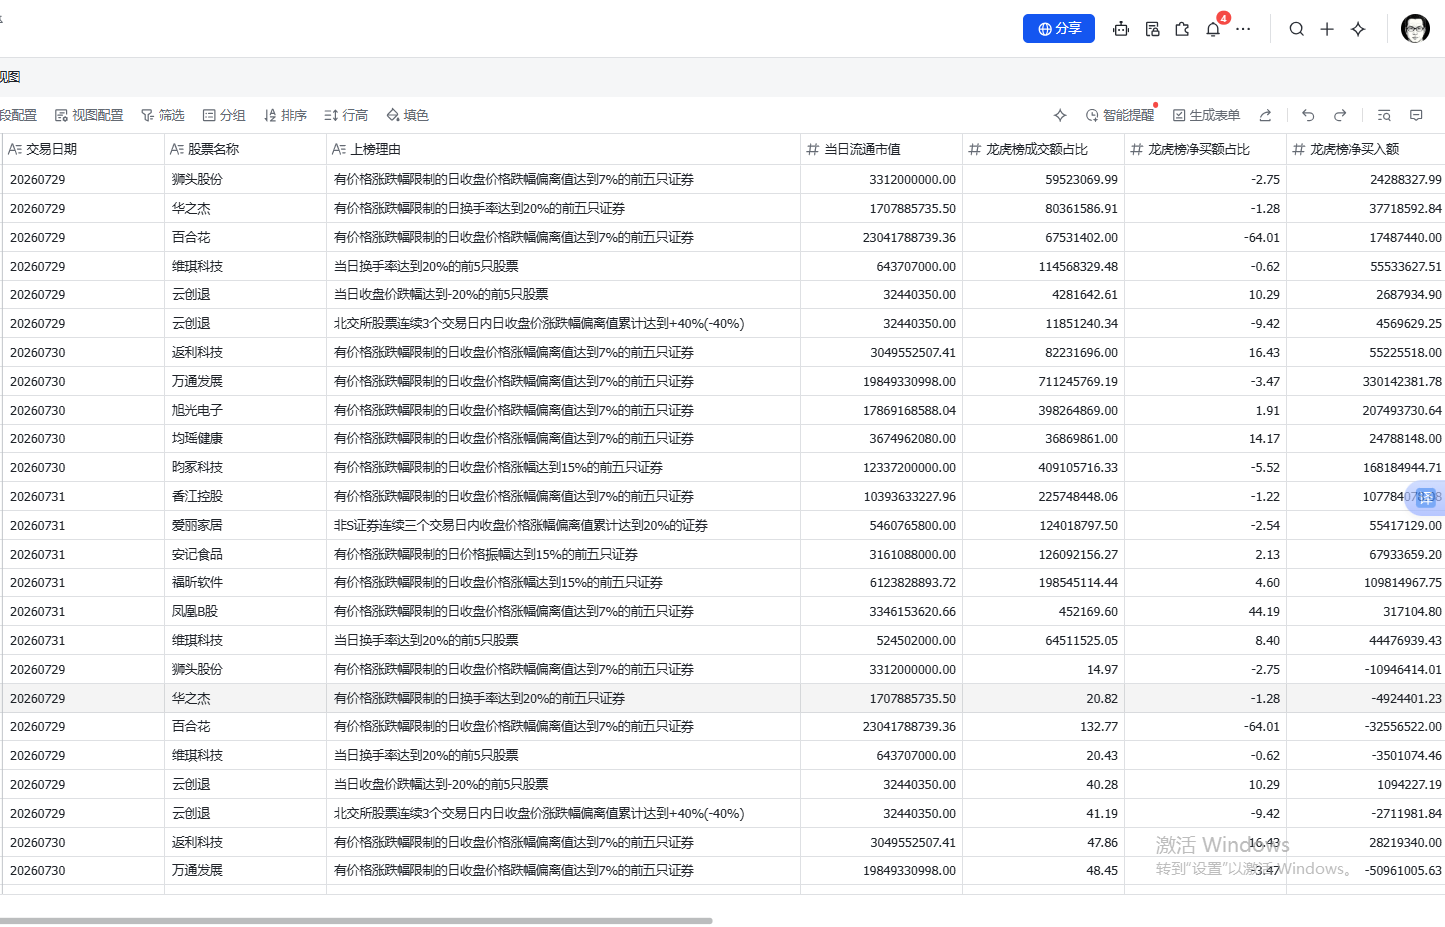The width and height of the screenshot is (1445, 927).
Task: Click the magnifier search icon in header
Action: 1296,29
